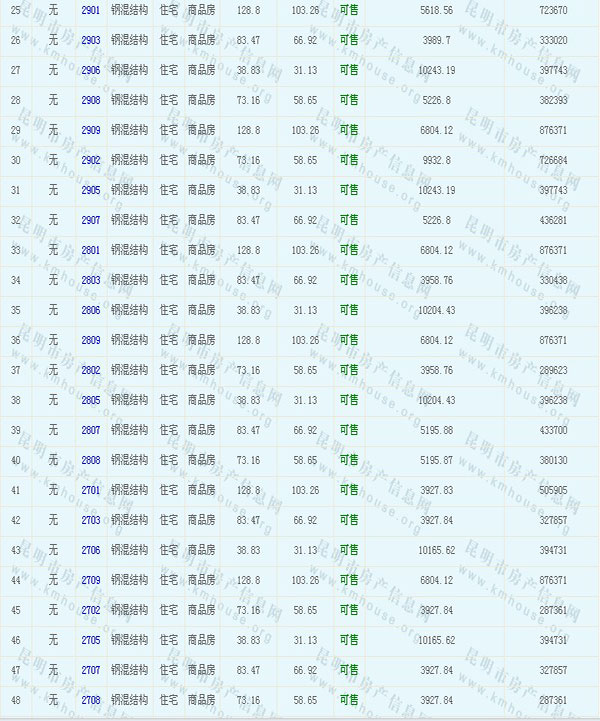Click room number 2802
The image size is (600, 721).
click(91, 370)
